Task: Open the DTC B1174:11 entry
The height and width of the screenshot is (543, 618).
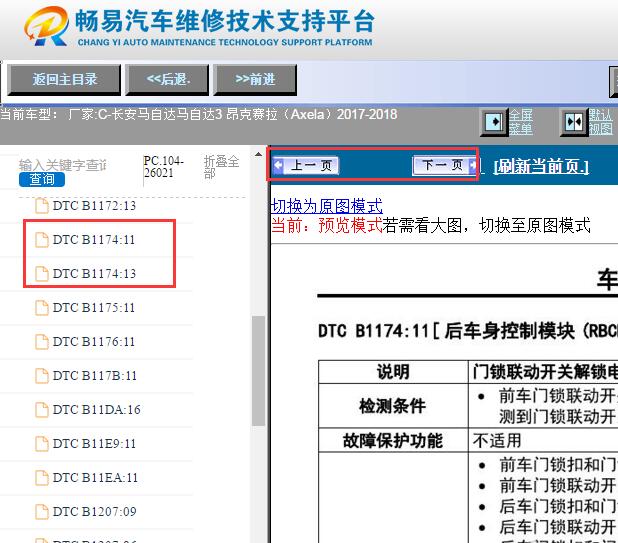Action: 94,239
